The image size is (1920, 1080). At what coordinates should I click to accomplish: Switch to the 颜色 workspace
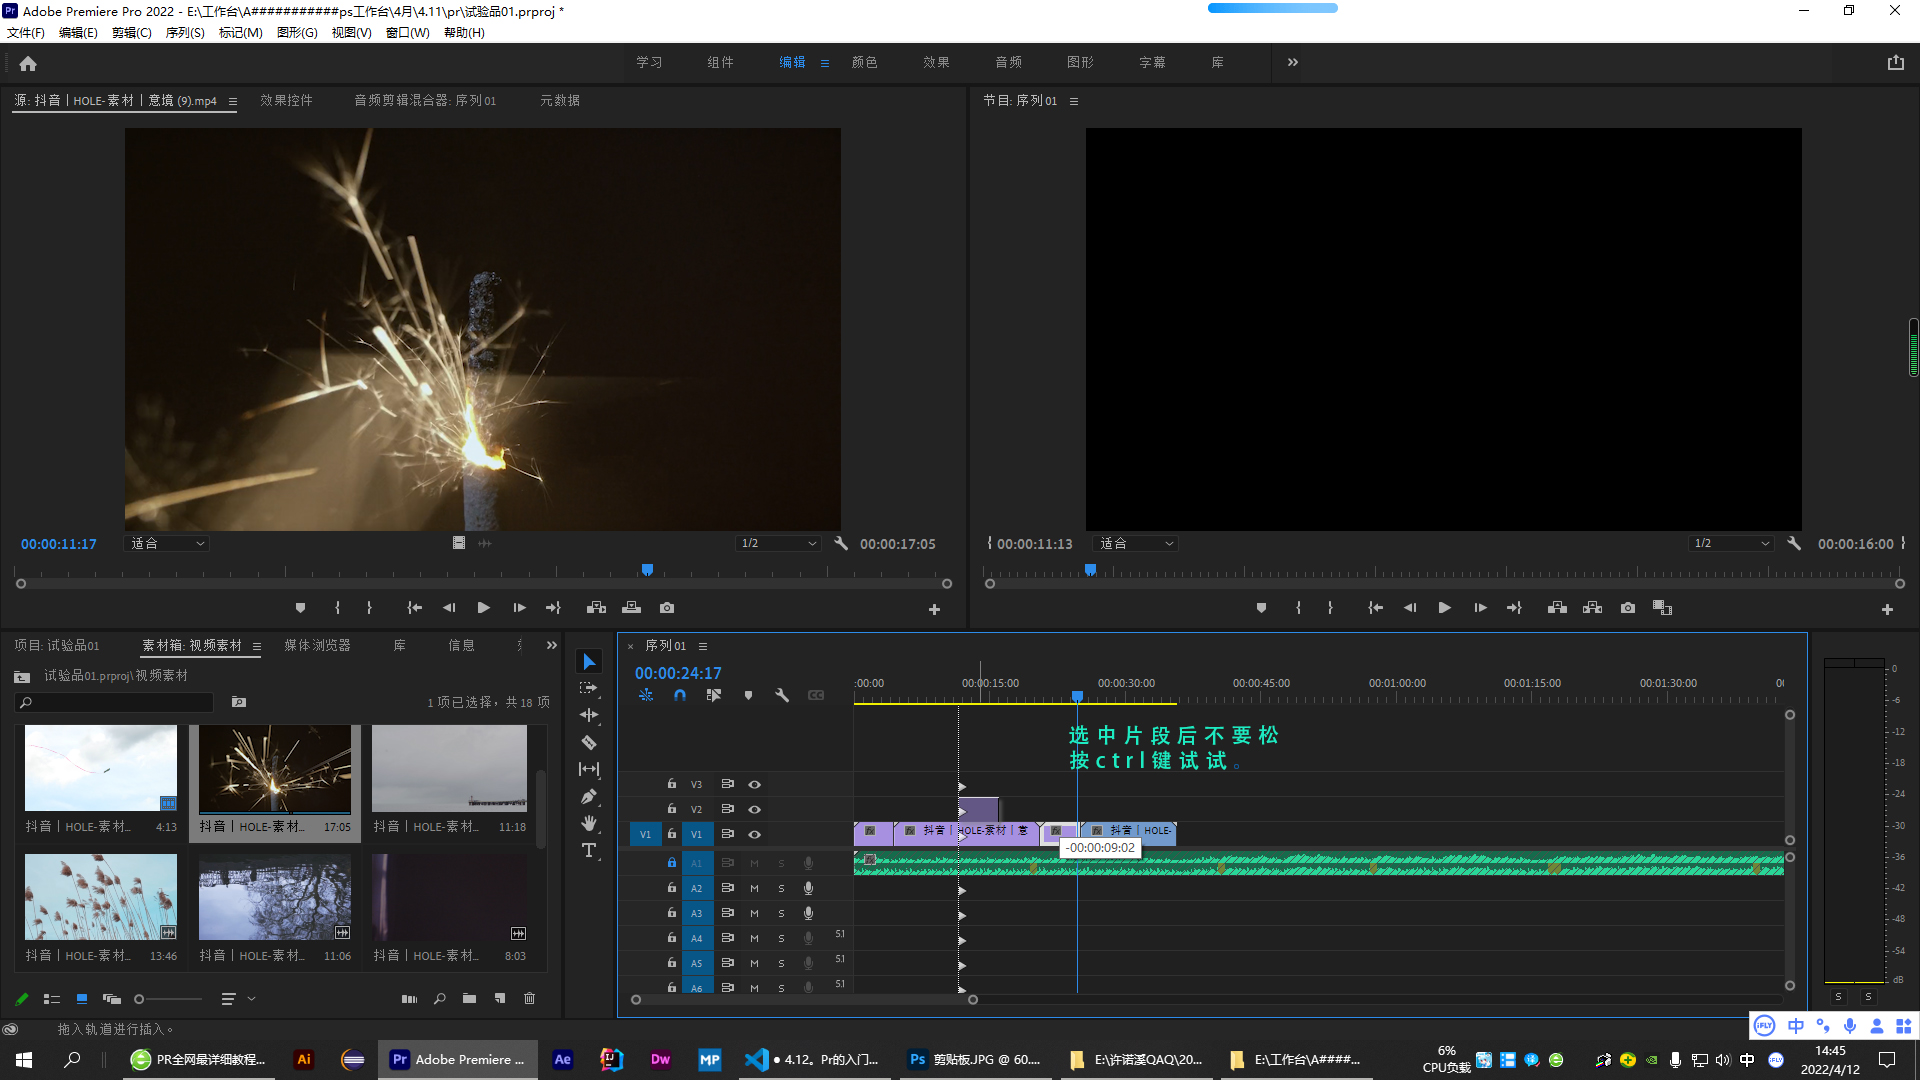[865, 62]
